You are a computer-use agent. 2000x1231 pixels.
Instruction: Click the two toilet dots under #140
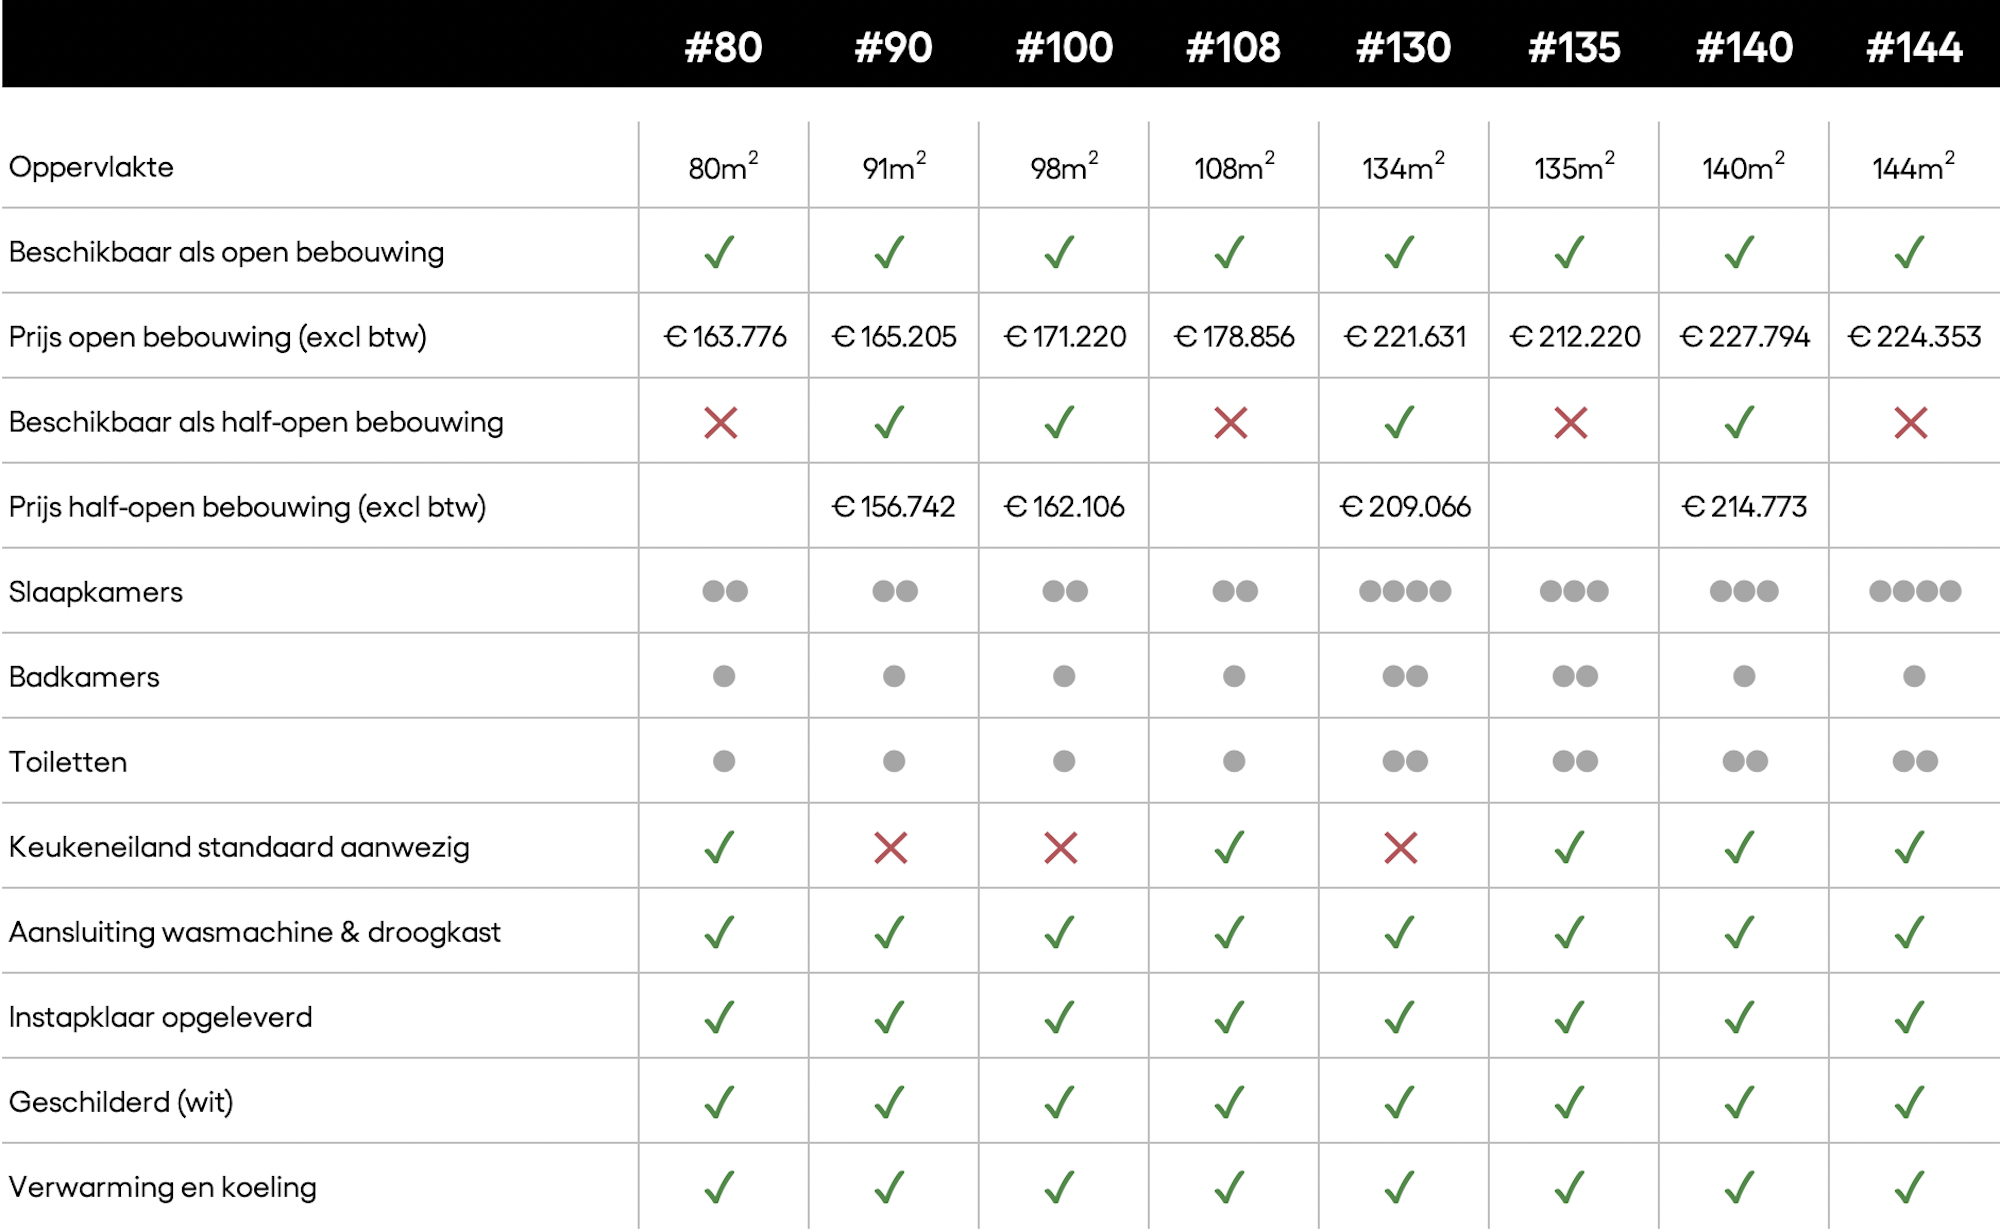[1745, 762]
